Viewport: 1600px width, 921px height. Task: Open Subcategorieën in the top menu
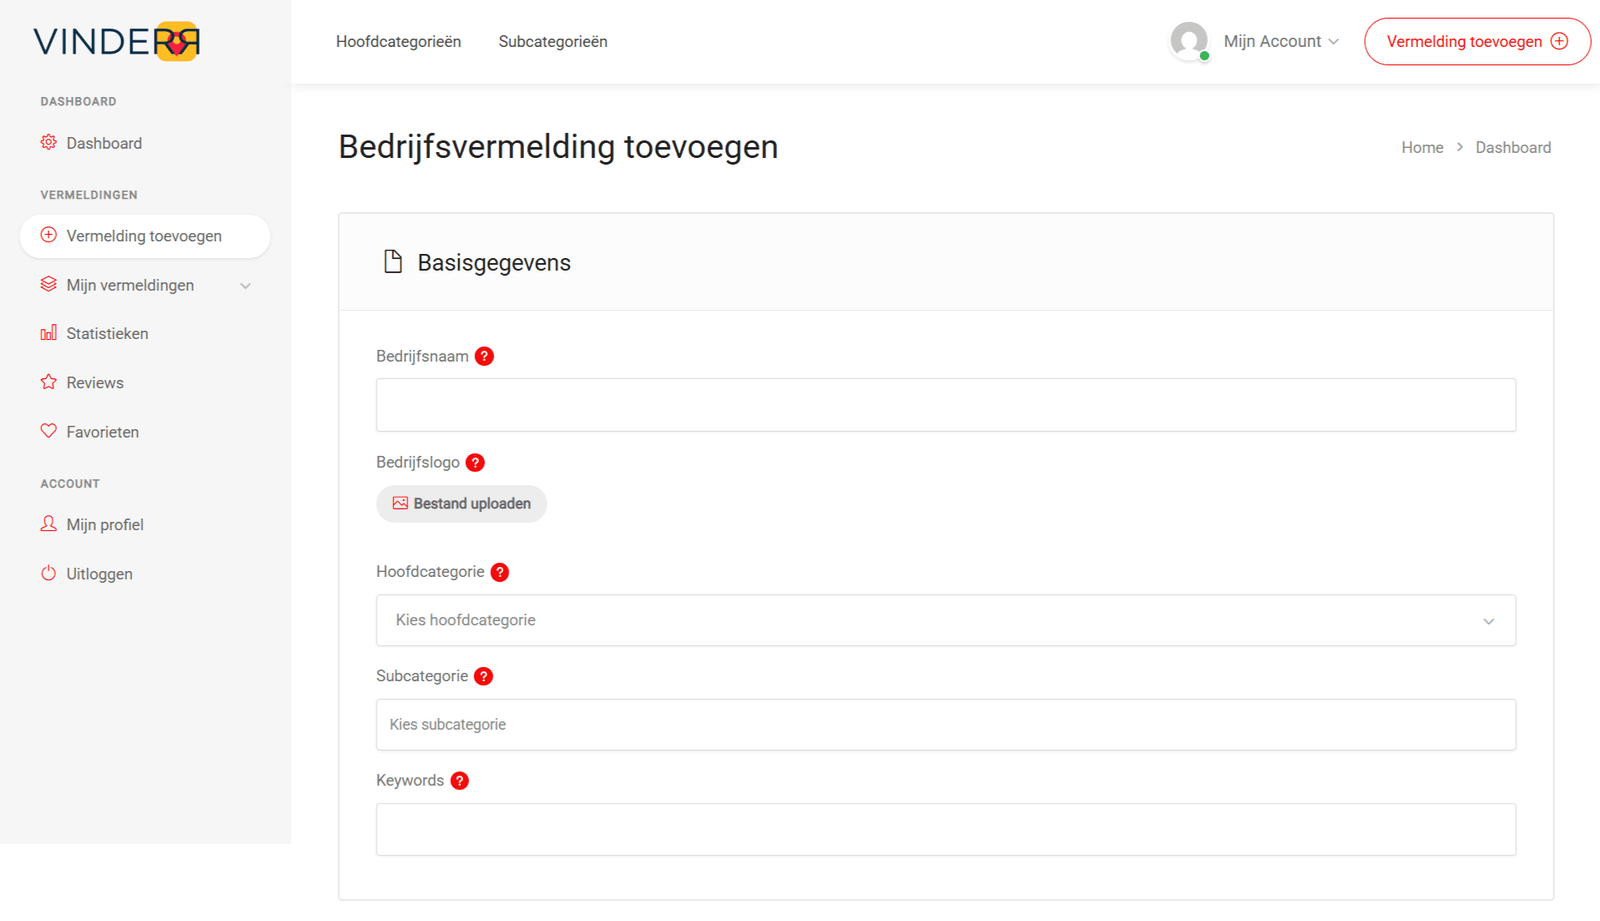[553, 41]
